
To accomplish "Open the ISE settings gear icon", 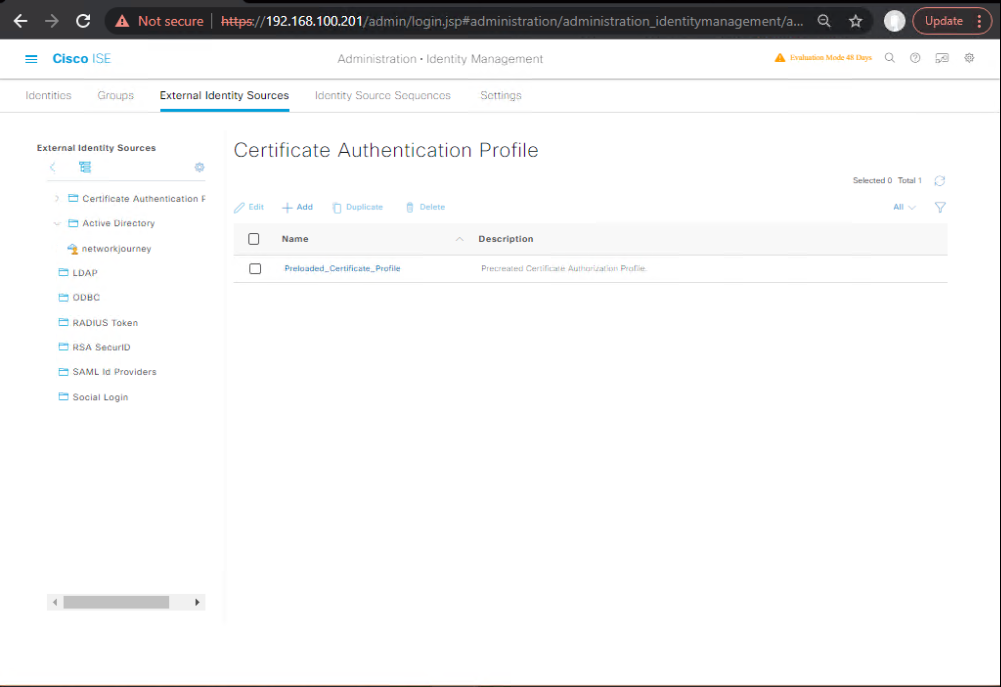I will pyautogui.click(x=969, y=58).
